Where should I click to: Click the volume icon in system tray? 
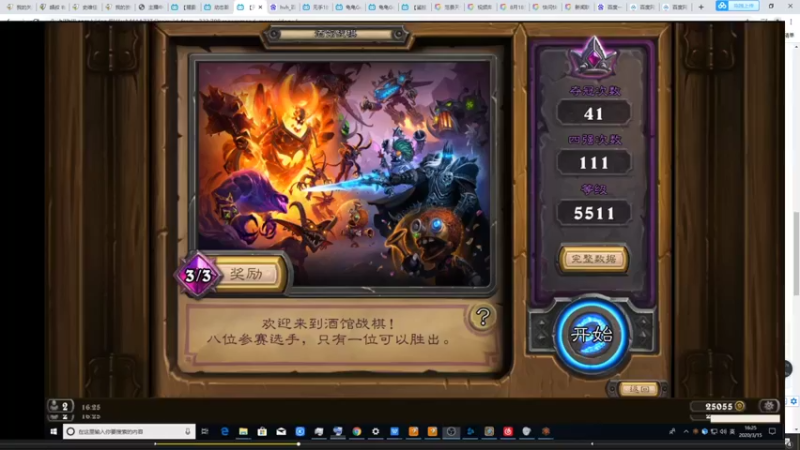(723, 432)
